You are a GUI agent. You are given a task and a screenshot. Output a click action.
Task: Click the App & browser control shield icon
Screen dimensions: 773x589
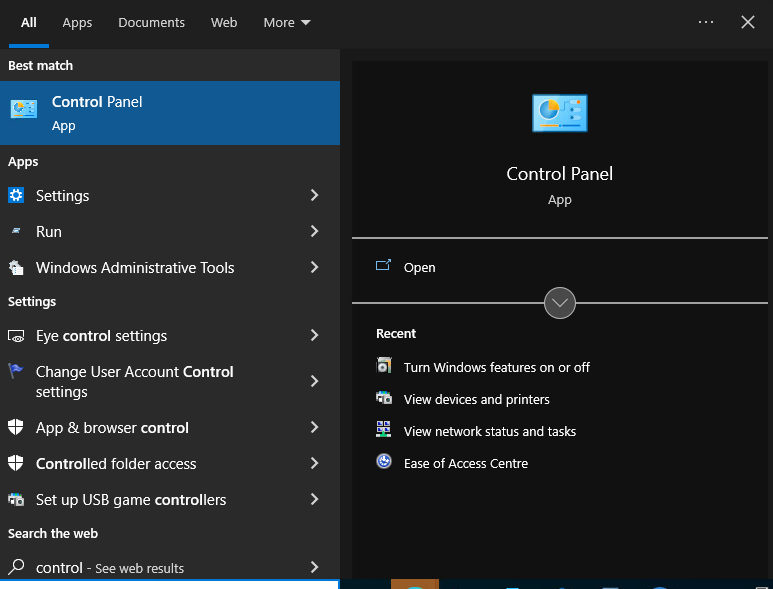click(x=16, y=428)
